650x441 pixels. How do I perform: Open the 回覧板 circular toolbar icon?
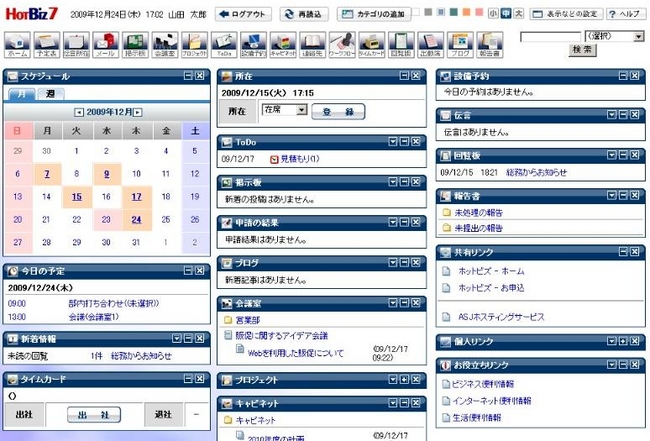coord(401,45)
